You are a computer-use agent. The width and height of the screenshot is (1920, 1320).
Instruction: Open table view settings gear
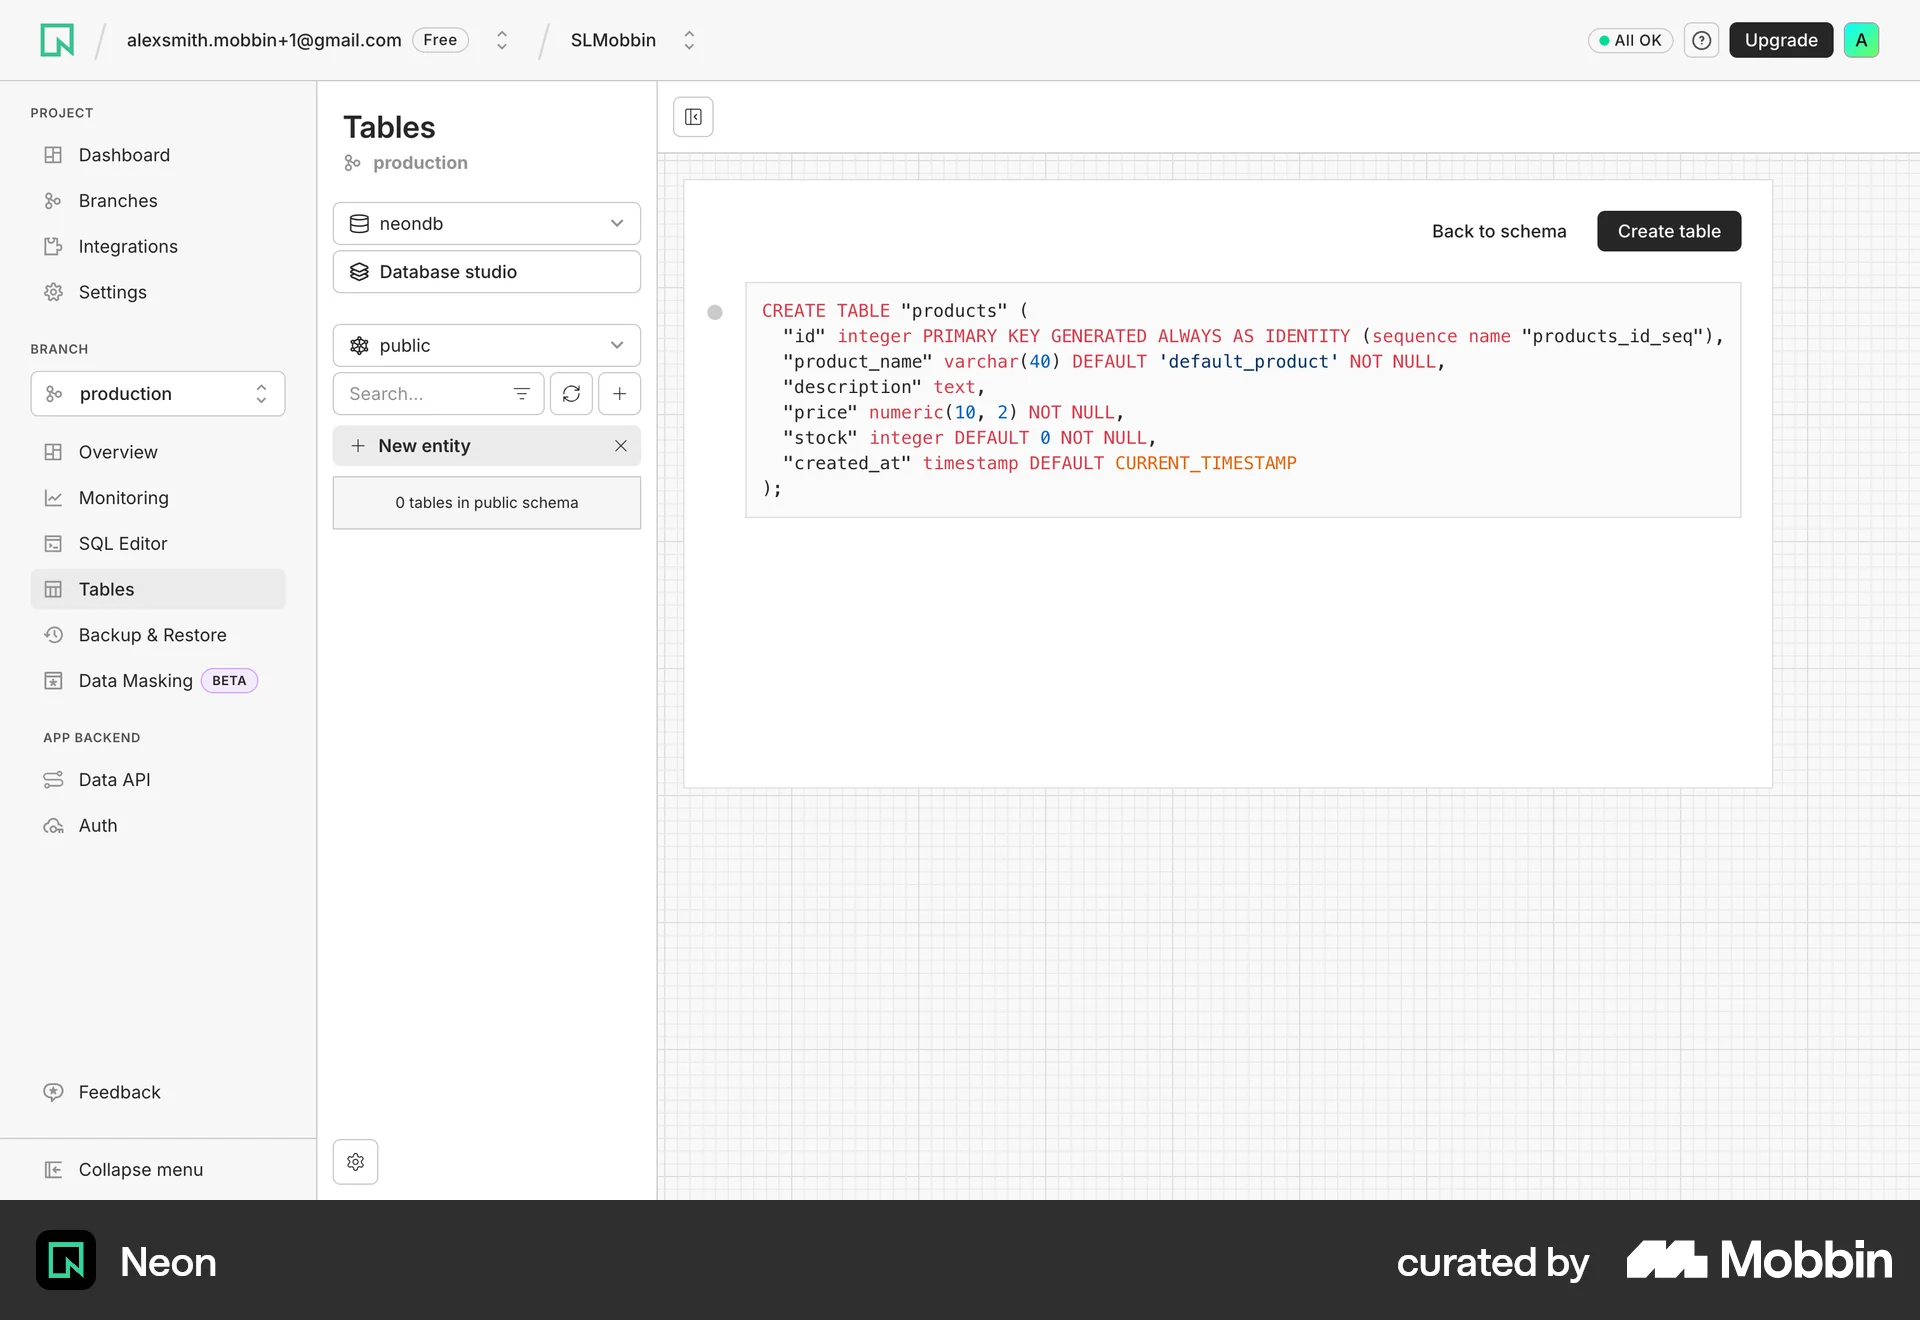click(355, 1162)
